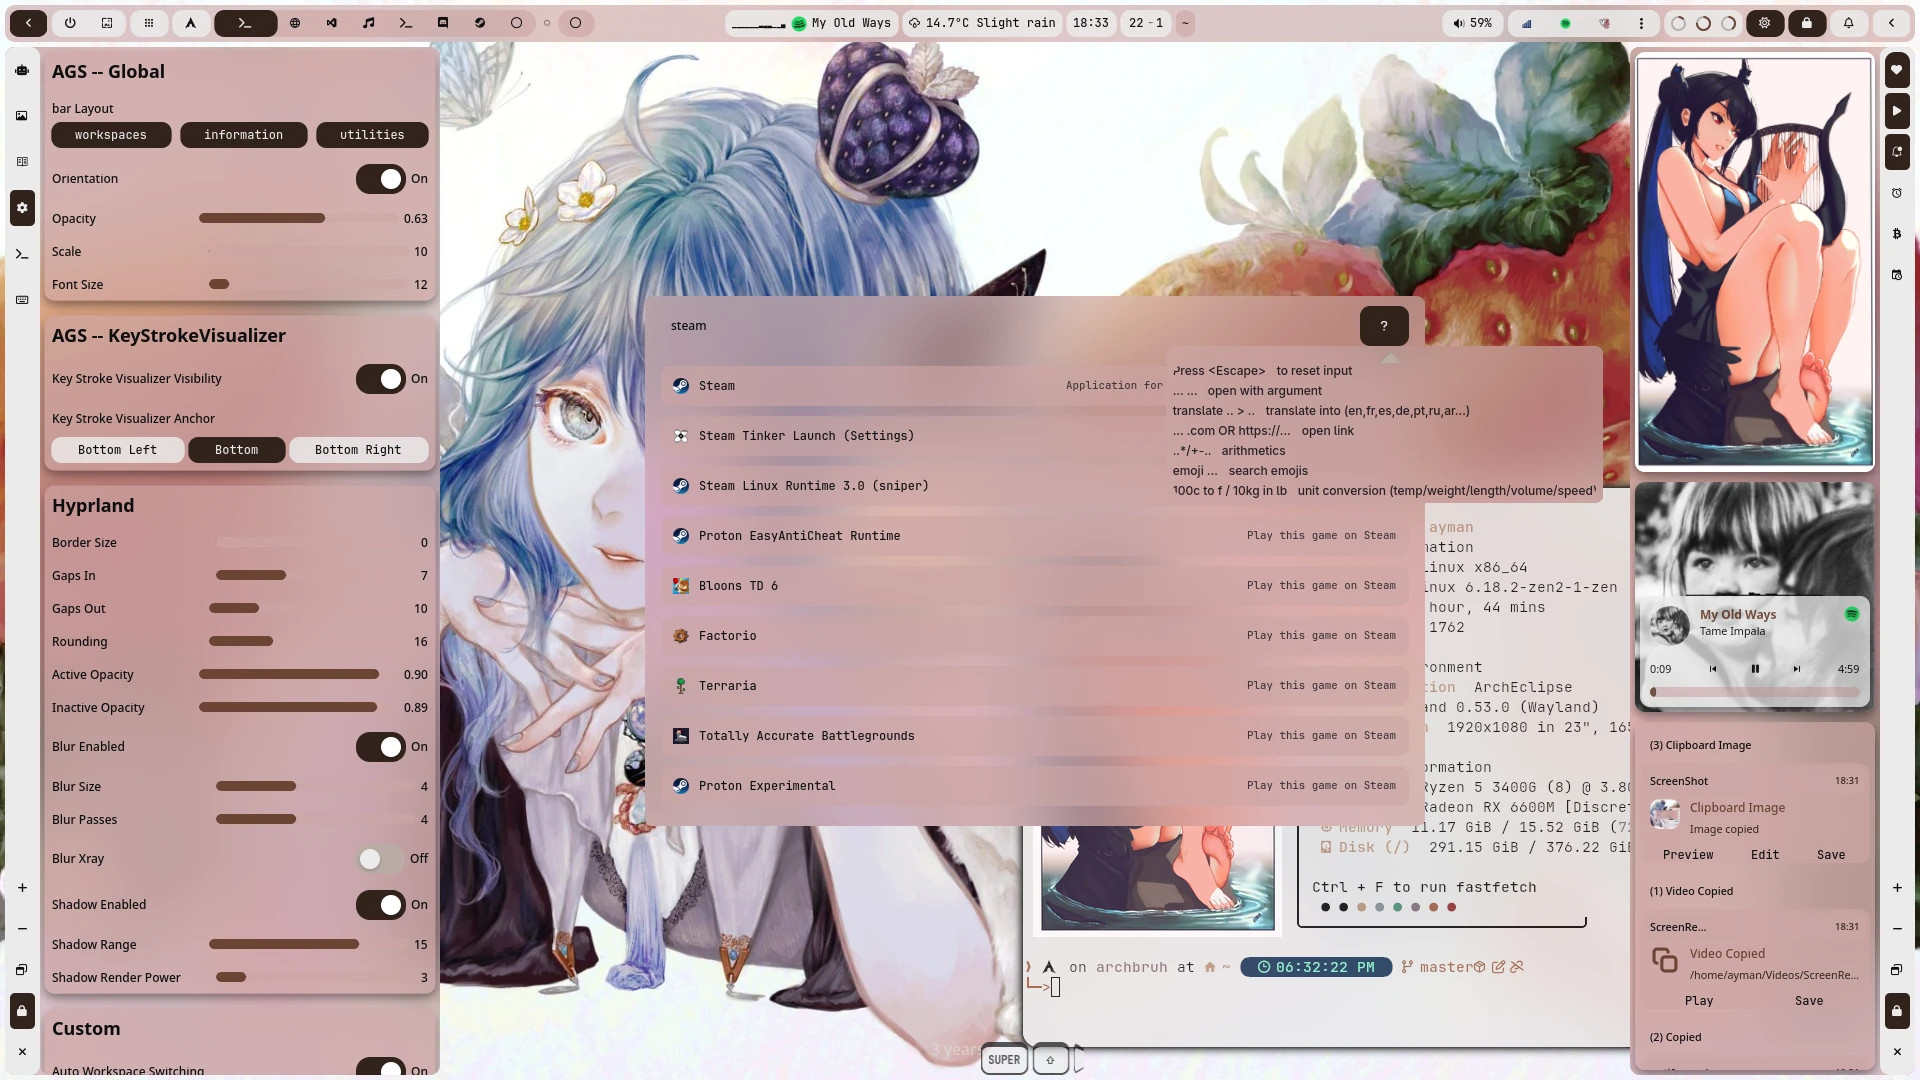Click the notification bell in top bar
The height and width of the screenshot is (1080, 1920).
1848,22
